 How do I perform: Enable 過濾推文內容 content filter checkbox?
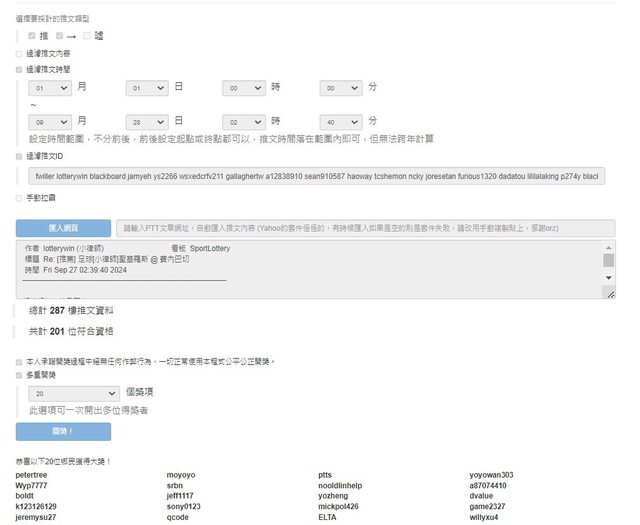point(19,54)
